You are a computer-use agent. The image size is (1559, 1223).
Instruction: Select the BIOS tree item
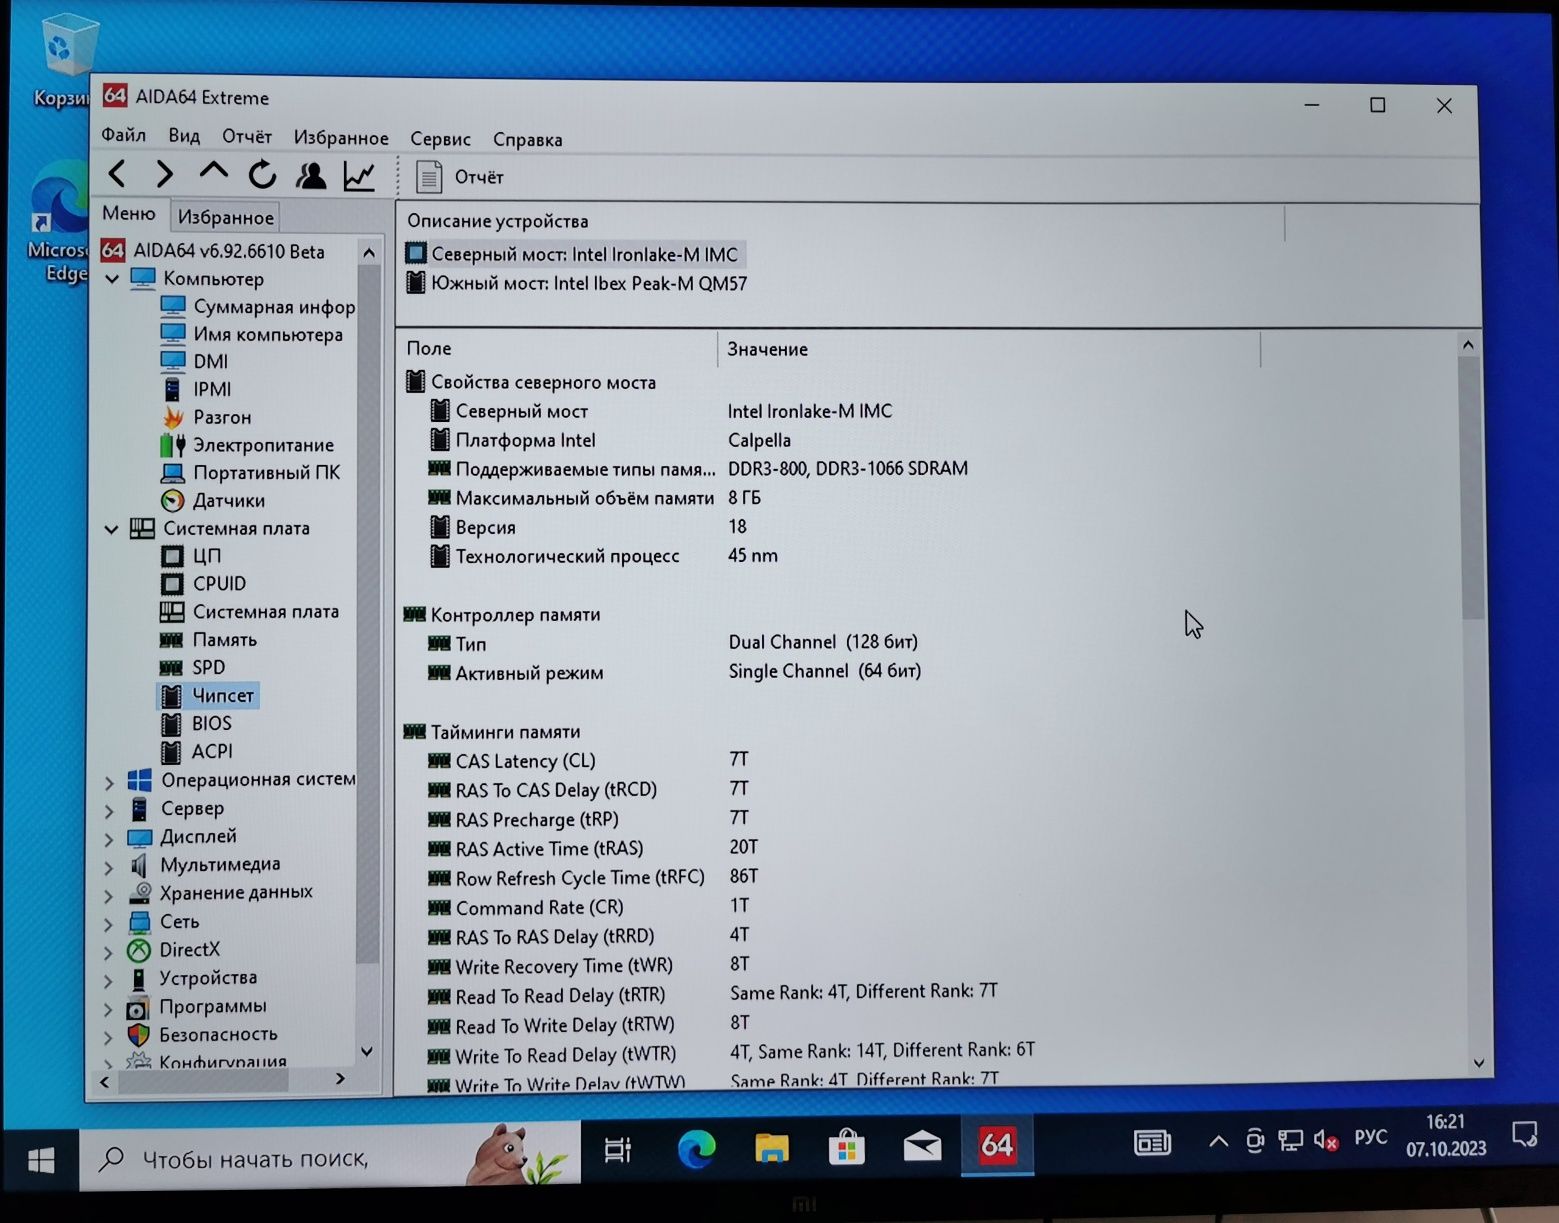click(x=196, y=723)
